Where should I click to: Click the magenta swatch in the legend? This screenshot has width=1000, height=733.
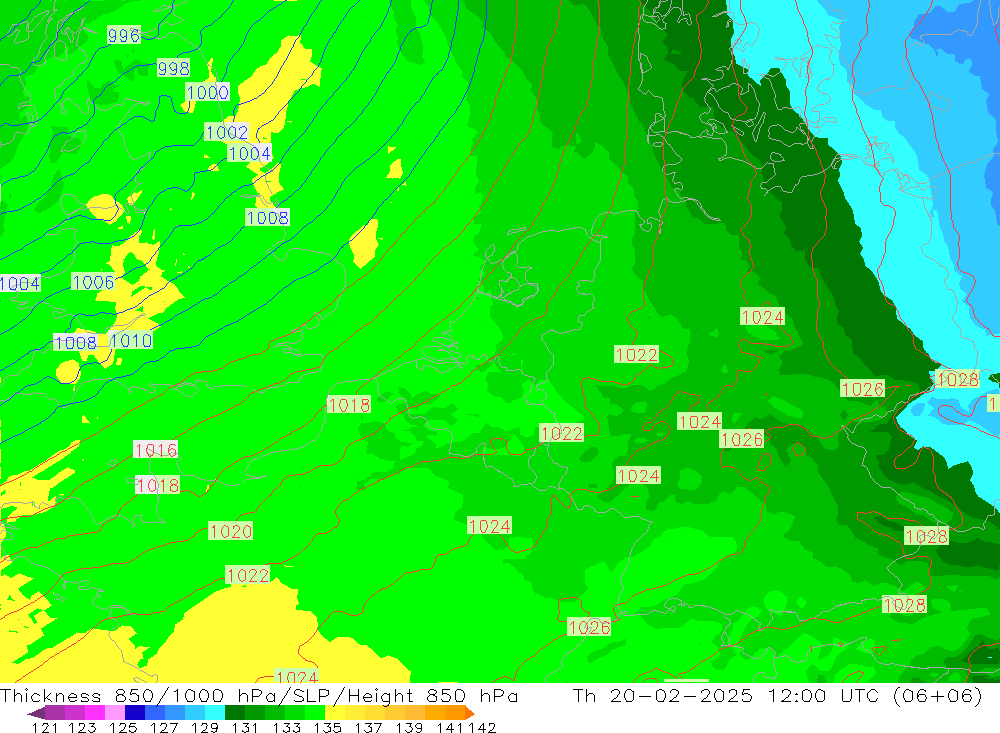click(95, 713)
